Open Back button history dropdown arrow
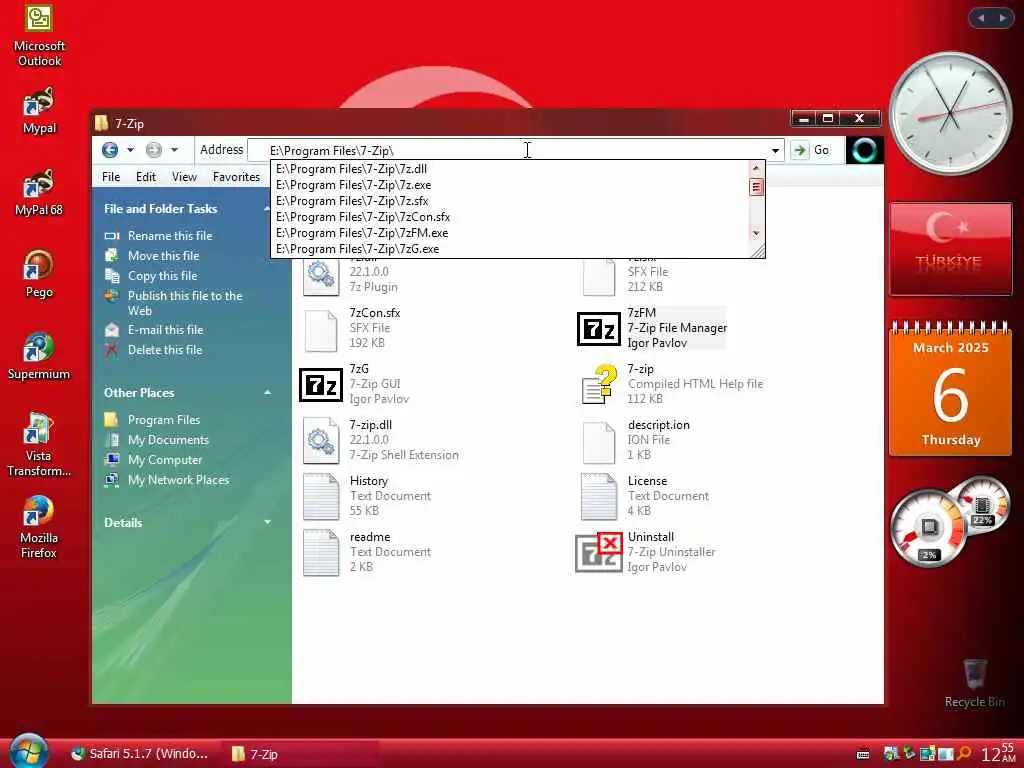This screenshot has height=768, width=1024. (x=130, y=150)
